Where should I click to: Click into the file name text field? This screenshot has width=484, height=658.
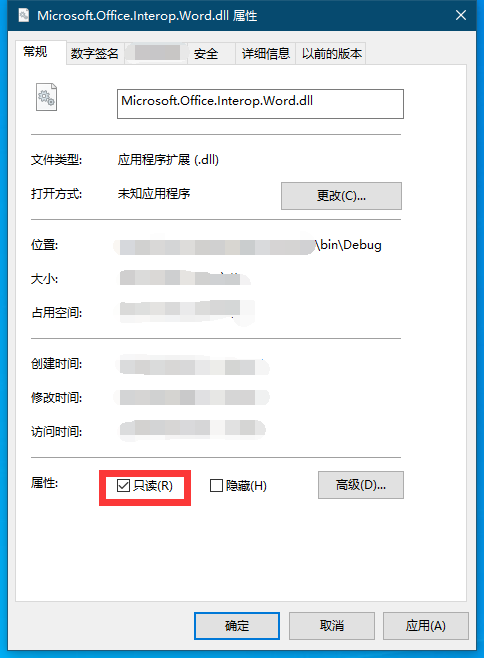pyautogui.click(x=260, y=104)
